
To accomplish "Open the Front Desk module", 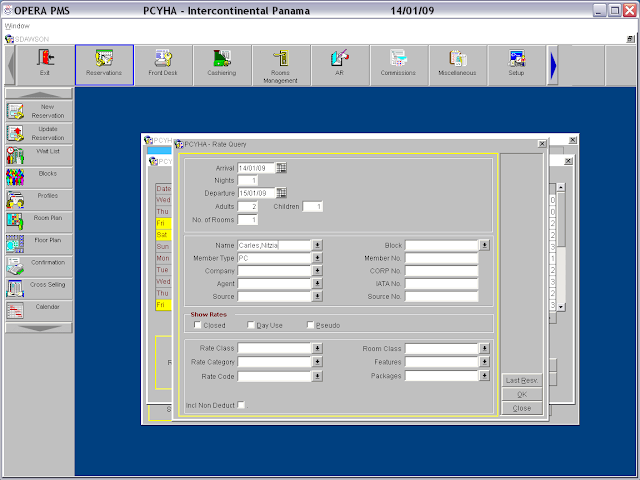I will tap(163, 65).
